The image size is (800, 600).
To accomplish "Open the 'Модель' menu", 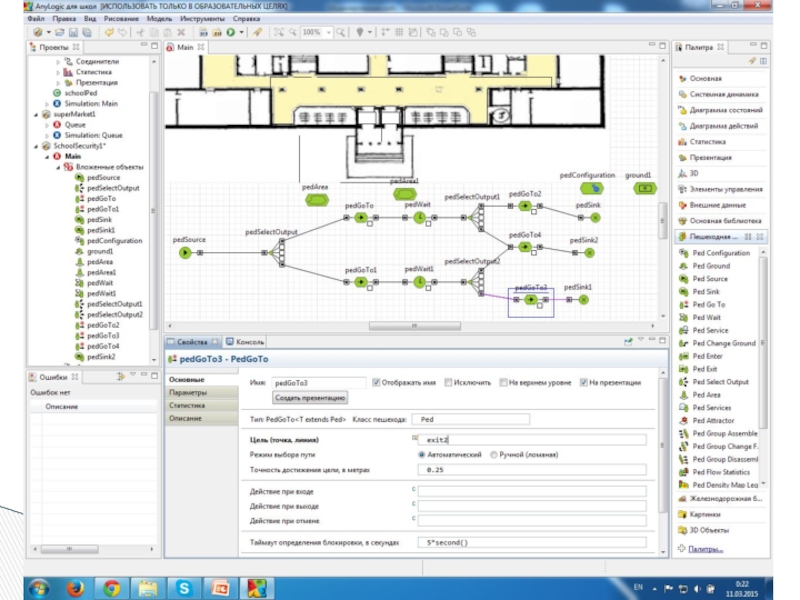I will pos(158,18).
